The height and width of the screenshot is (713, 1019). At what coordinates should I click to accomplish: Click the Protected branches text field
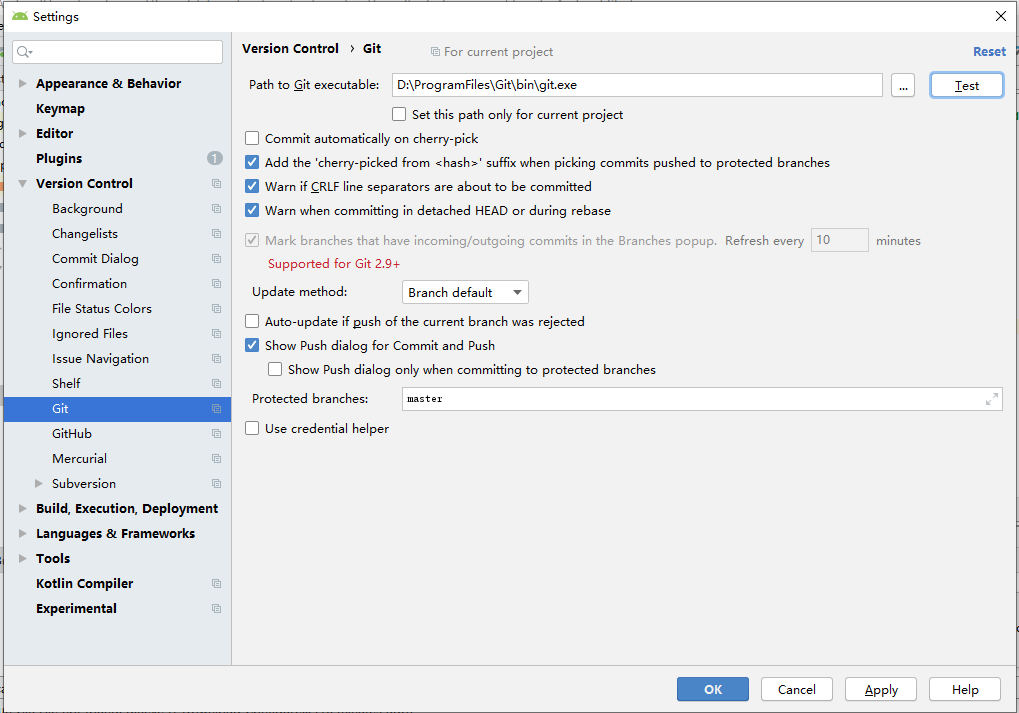(702, 399)
